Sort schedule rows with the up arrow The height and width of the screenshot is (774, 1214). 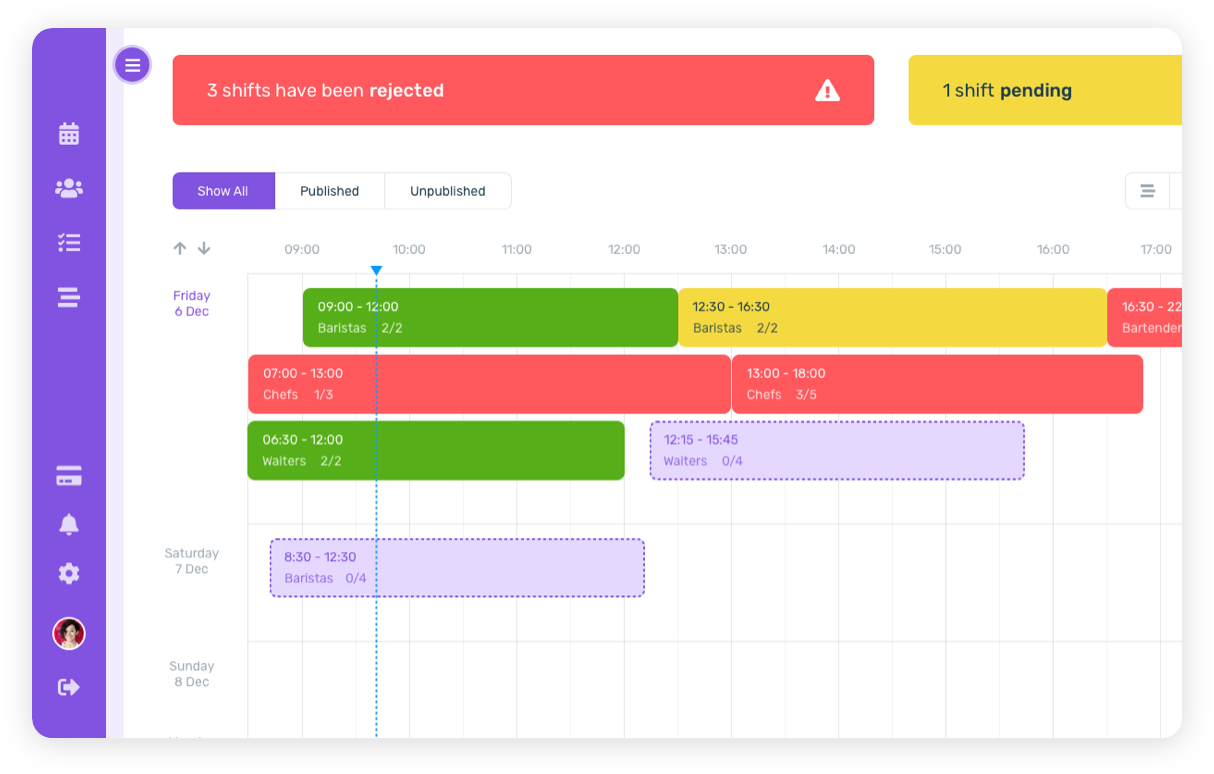click(x=179, y=248)
